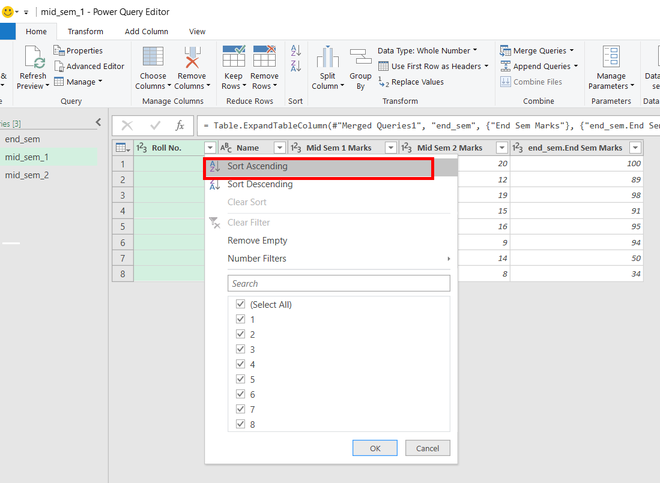This screenshot has height=483, width=660.
Task: Select the end_sem query
Action: [49, 139]
